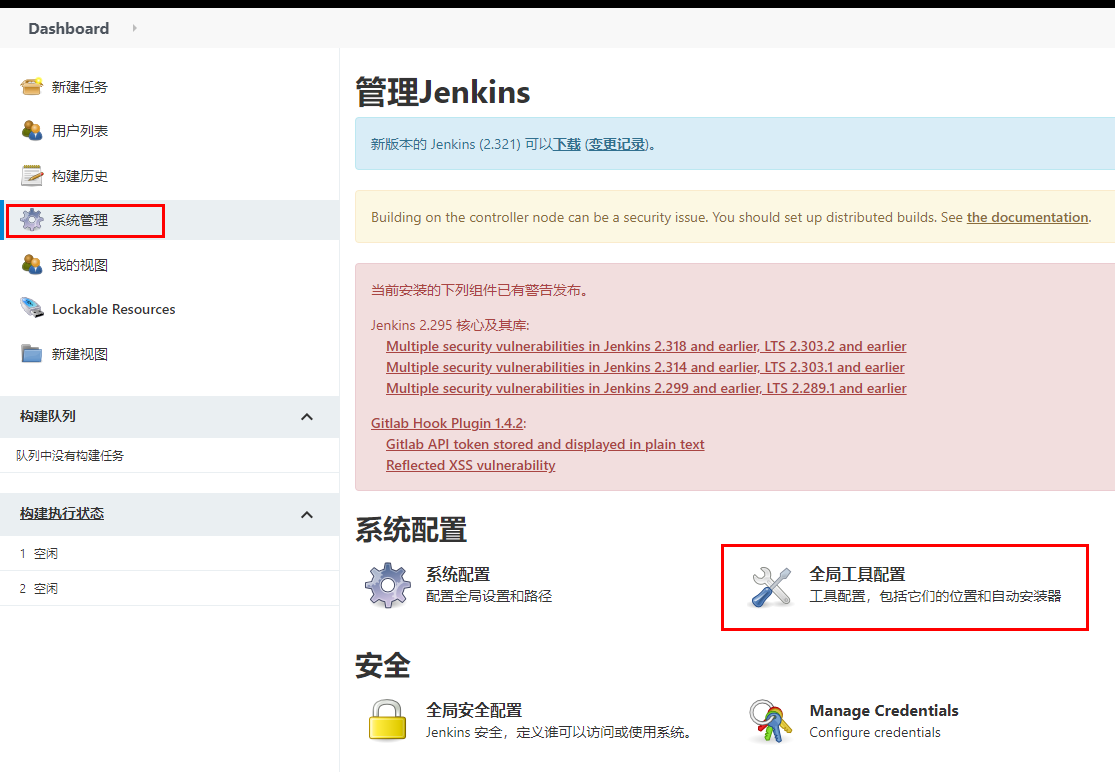Click the Lockable Resources icon
The height and width of the screenshot is (772, 1115).
point(32,309)
